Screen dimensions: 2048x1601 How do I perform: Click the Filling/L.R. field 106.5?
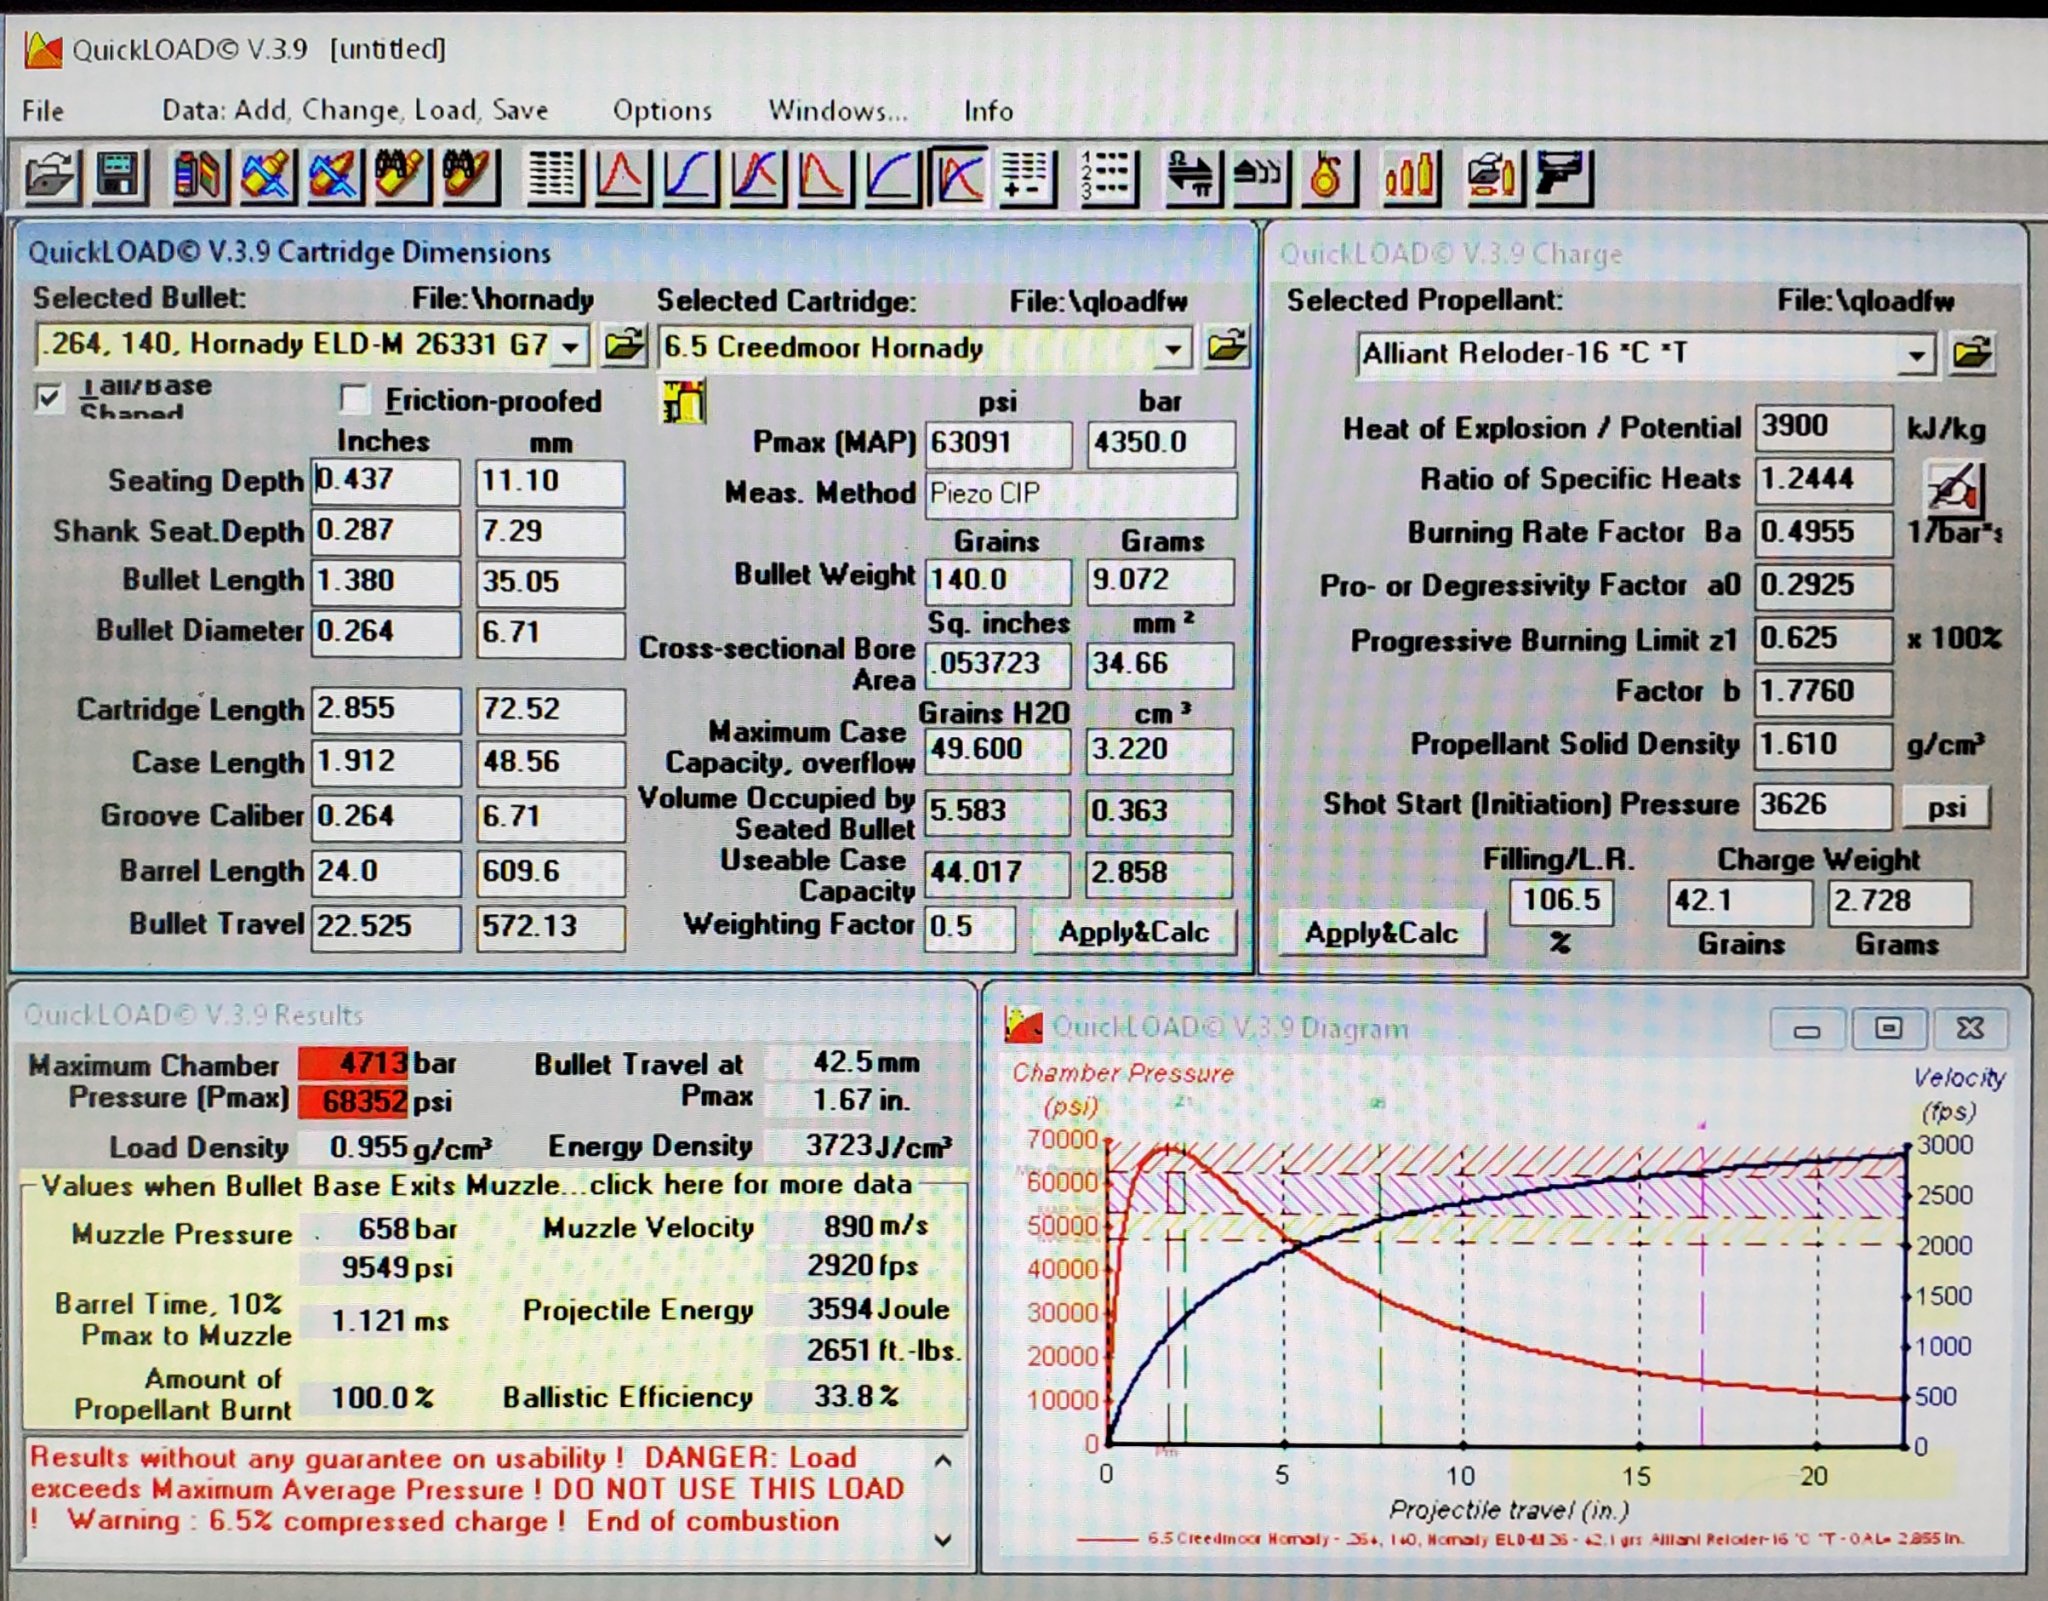[1561, 901]
